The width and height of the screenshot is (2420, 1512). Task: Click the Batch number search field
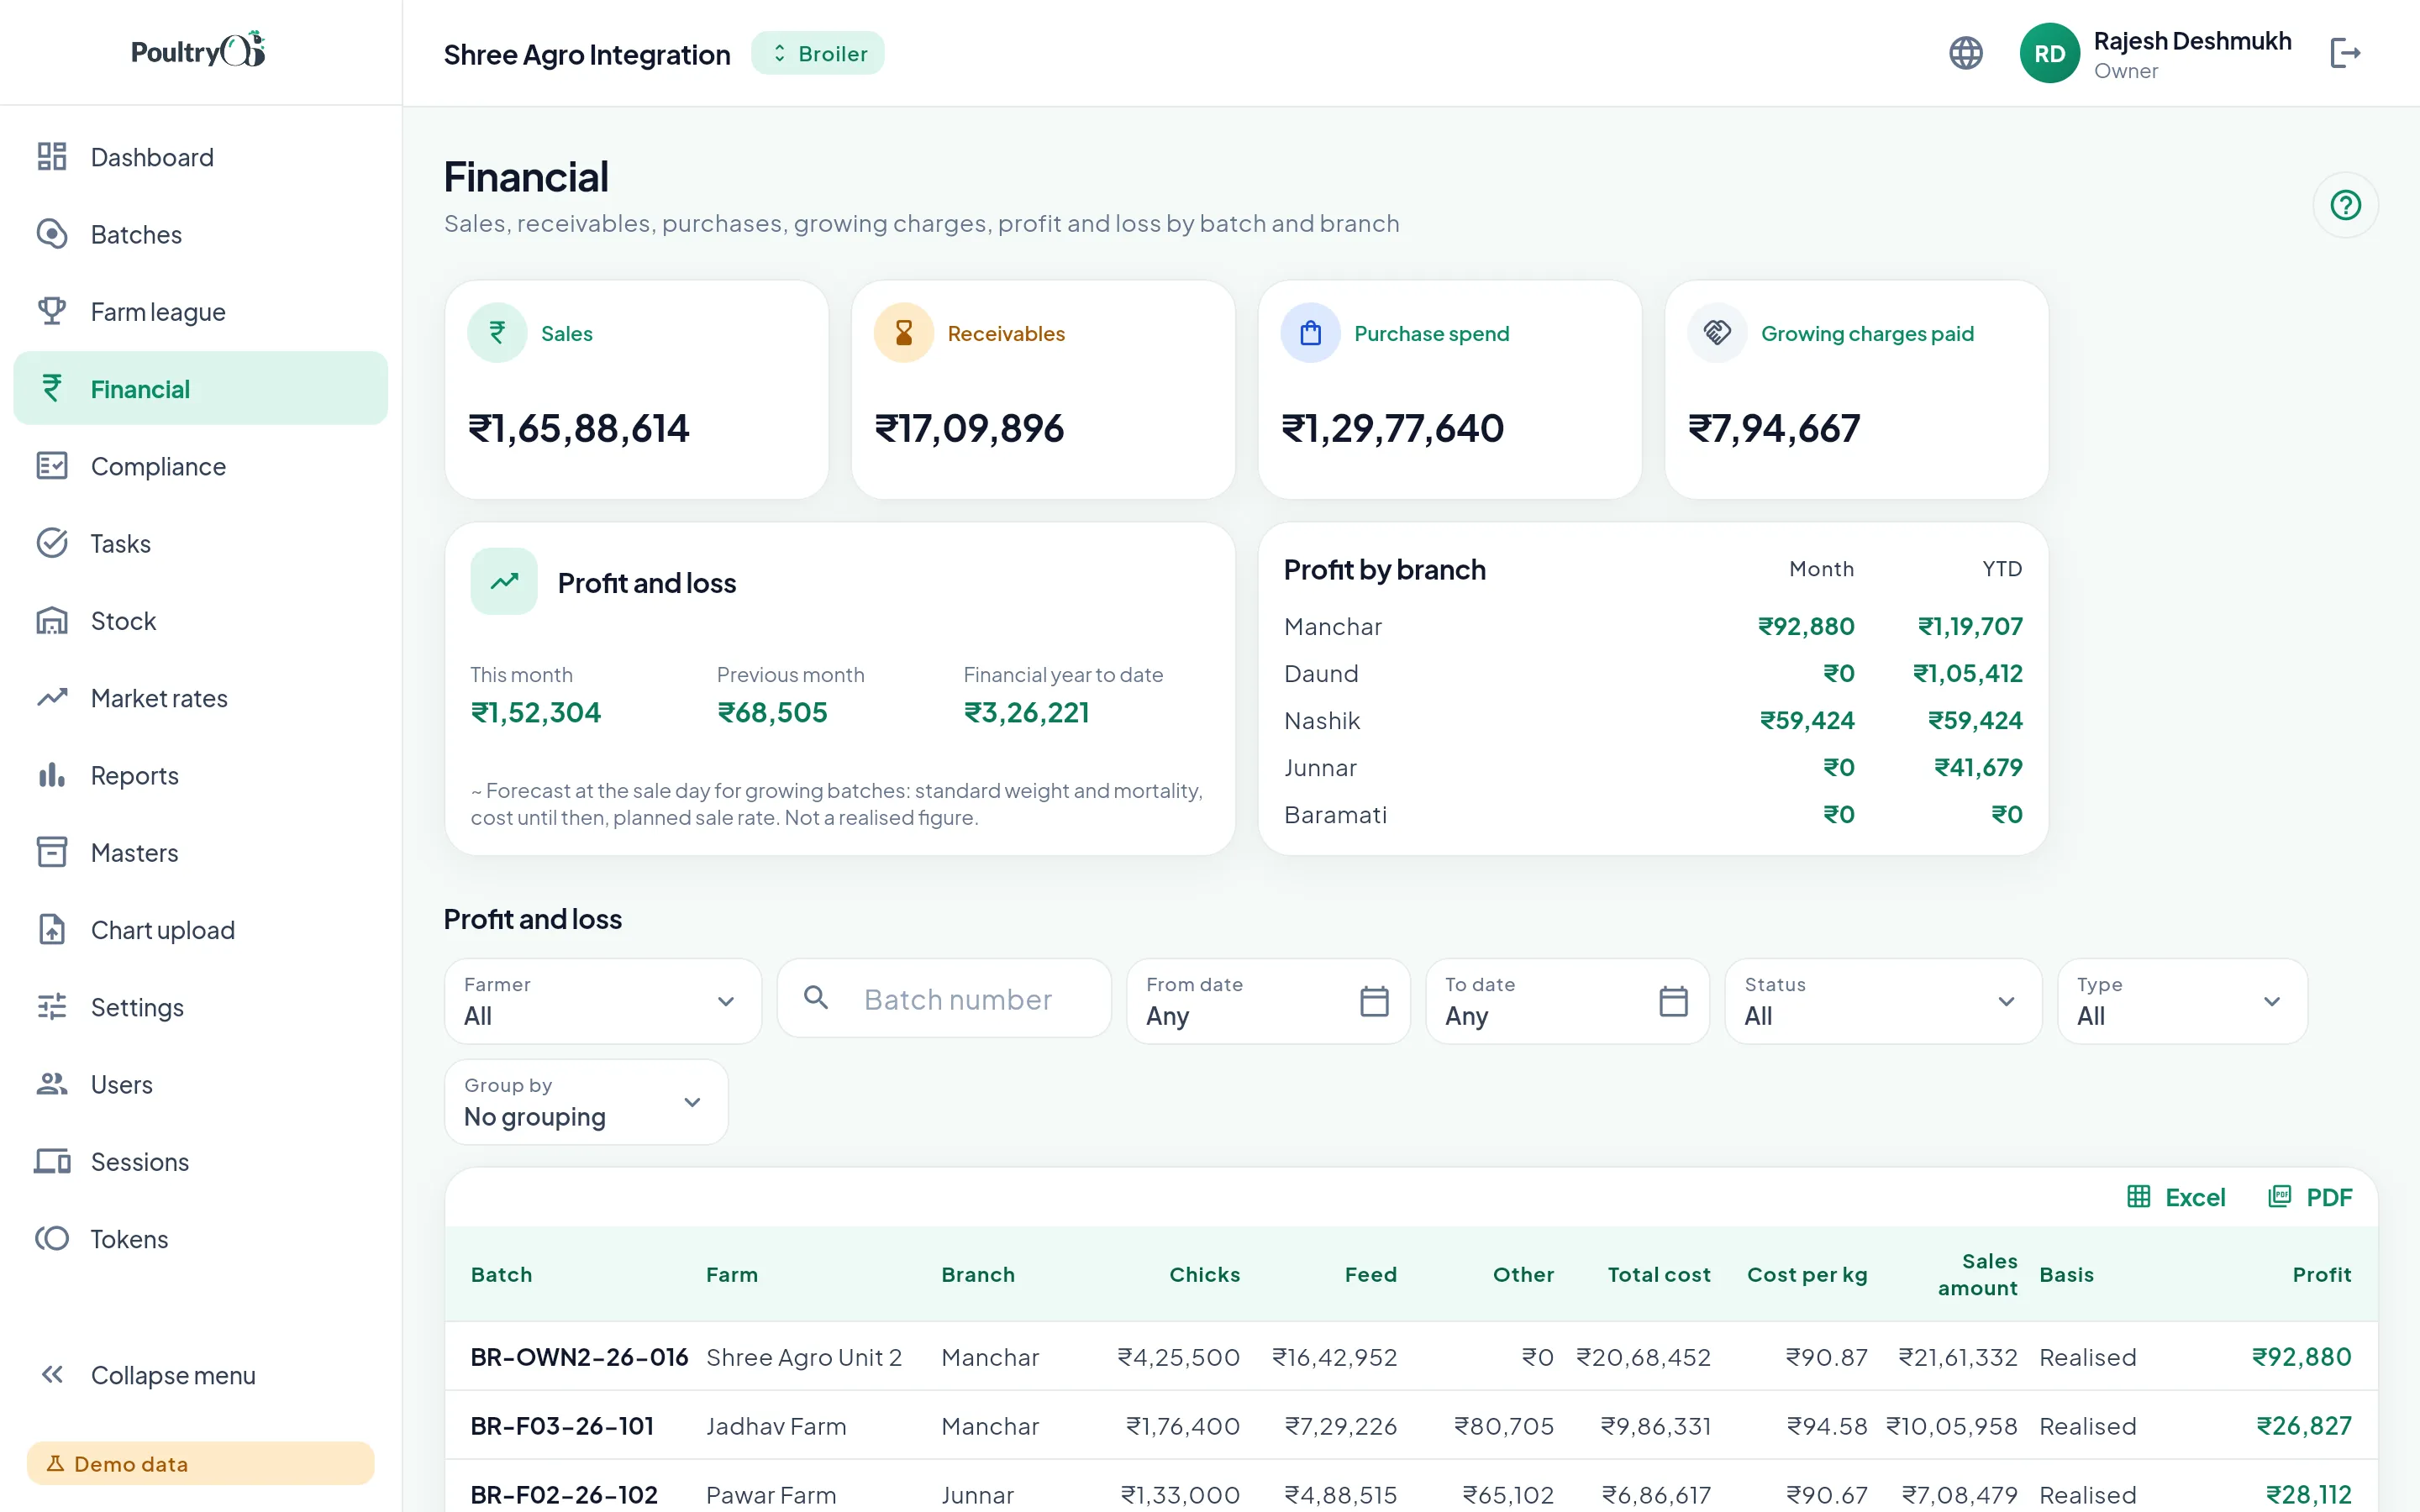pyautogui.click(x=944, y=999)
